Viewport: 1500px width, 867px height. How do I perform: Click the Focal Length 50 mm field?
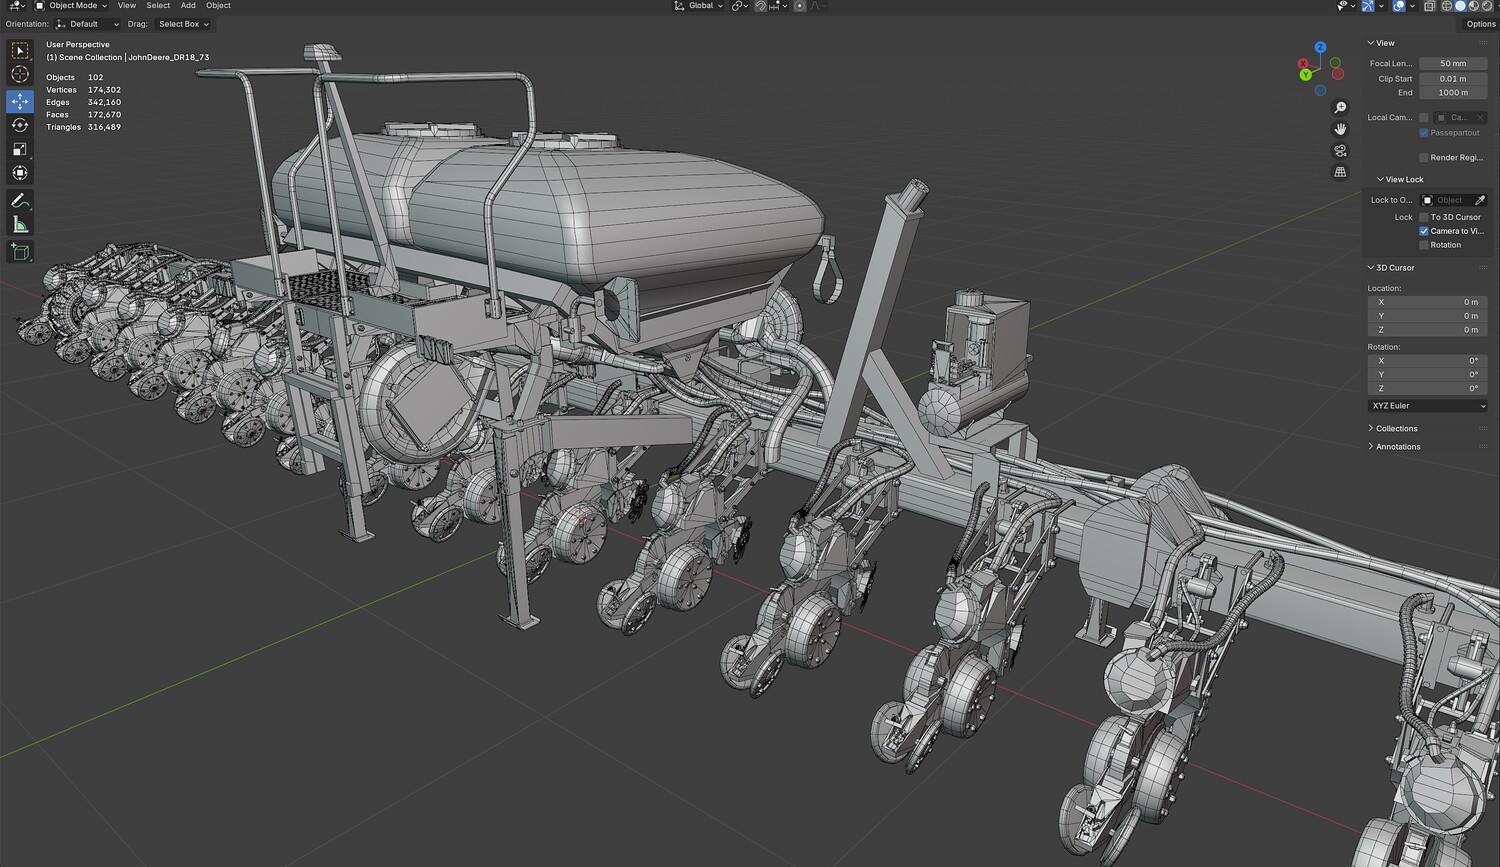[x=1453, y=64]
